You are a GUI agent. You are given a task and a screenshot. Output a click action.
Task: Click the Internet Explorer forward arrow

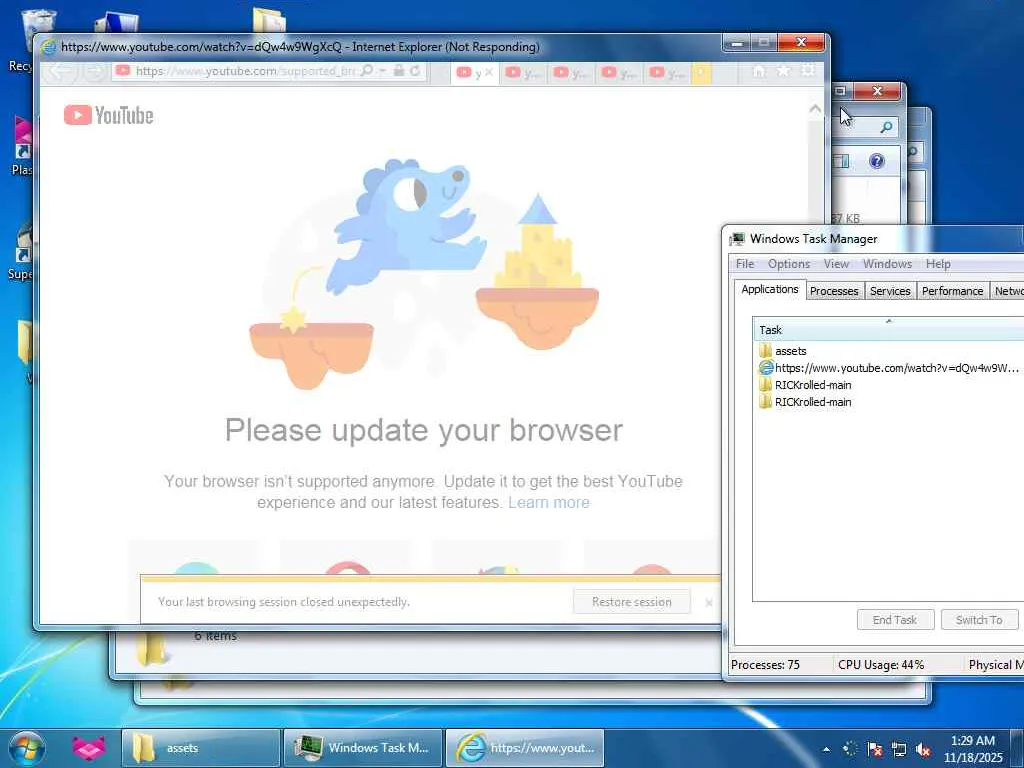(95, 71)
